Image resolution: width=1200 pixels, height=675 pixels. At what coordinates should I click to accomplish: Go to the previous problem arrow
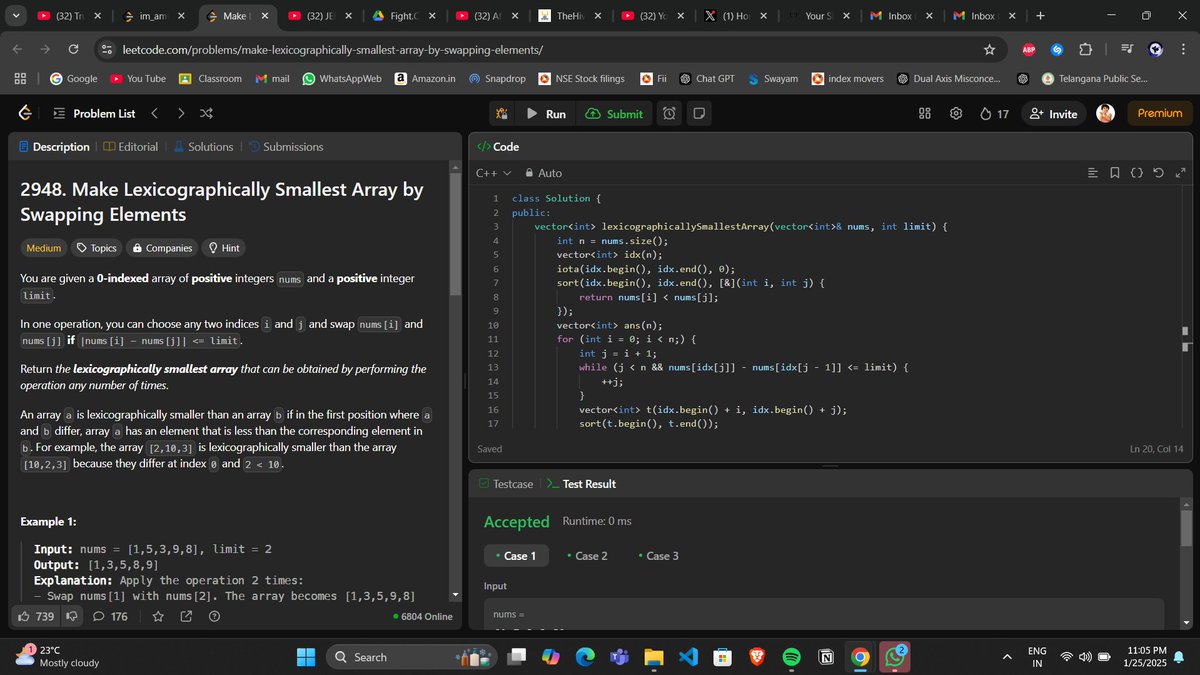click(x=154, y=113)
